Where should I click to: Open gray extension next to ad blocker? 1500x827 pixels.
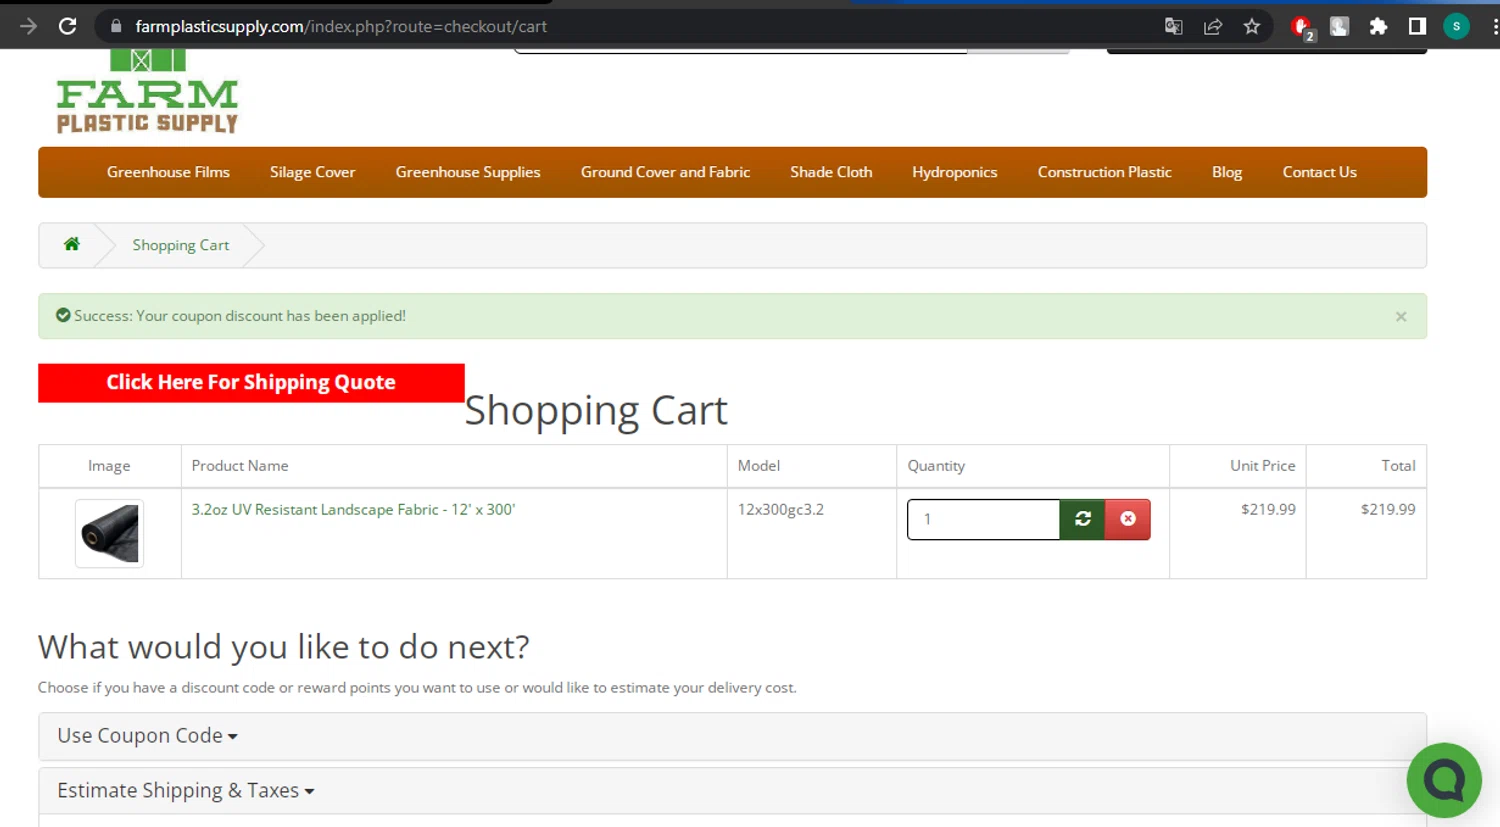pyautogui.click(x=1340, y=27)
